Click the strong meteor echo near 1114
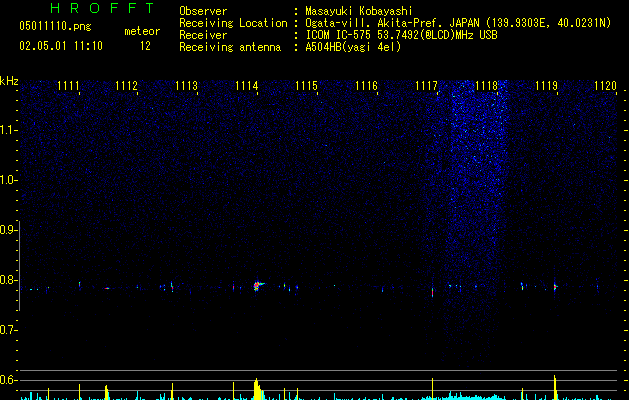 [258, 286]
